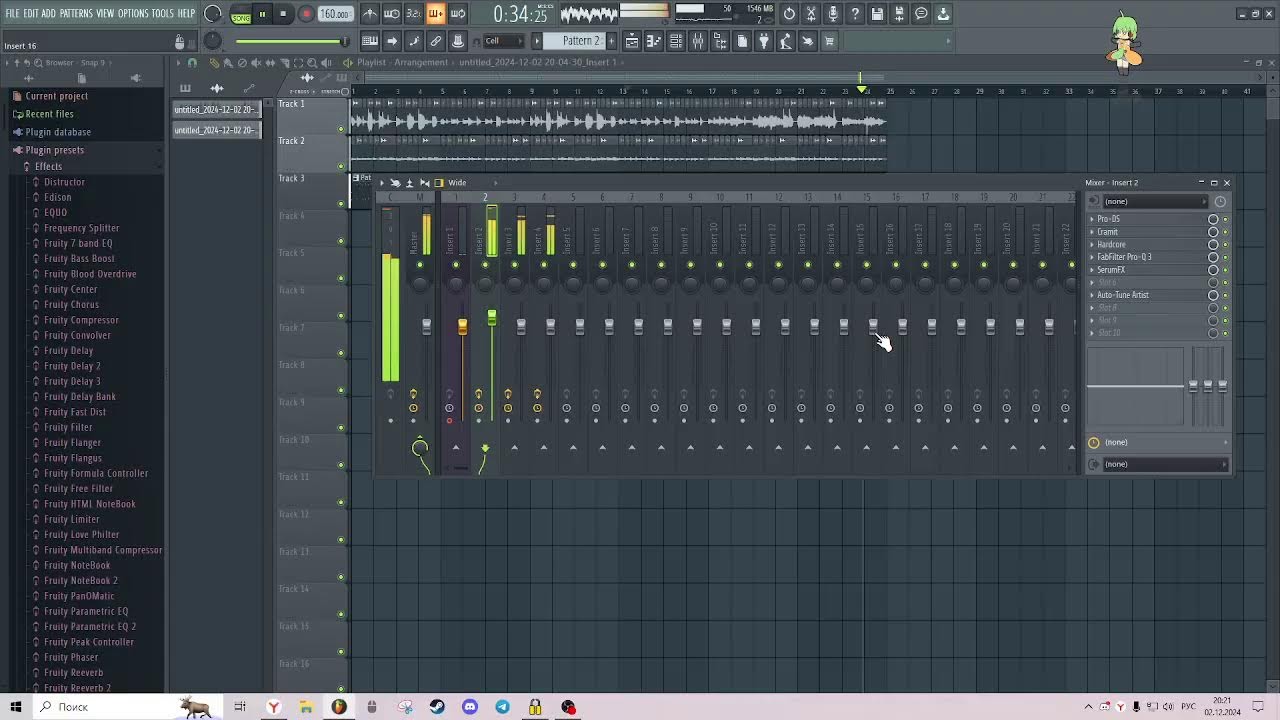Toggle the metronome icon in top toolbar
Image resolution: width=1280 pixels, height=720 pixels.
(x=370, y=14)
